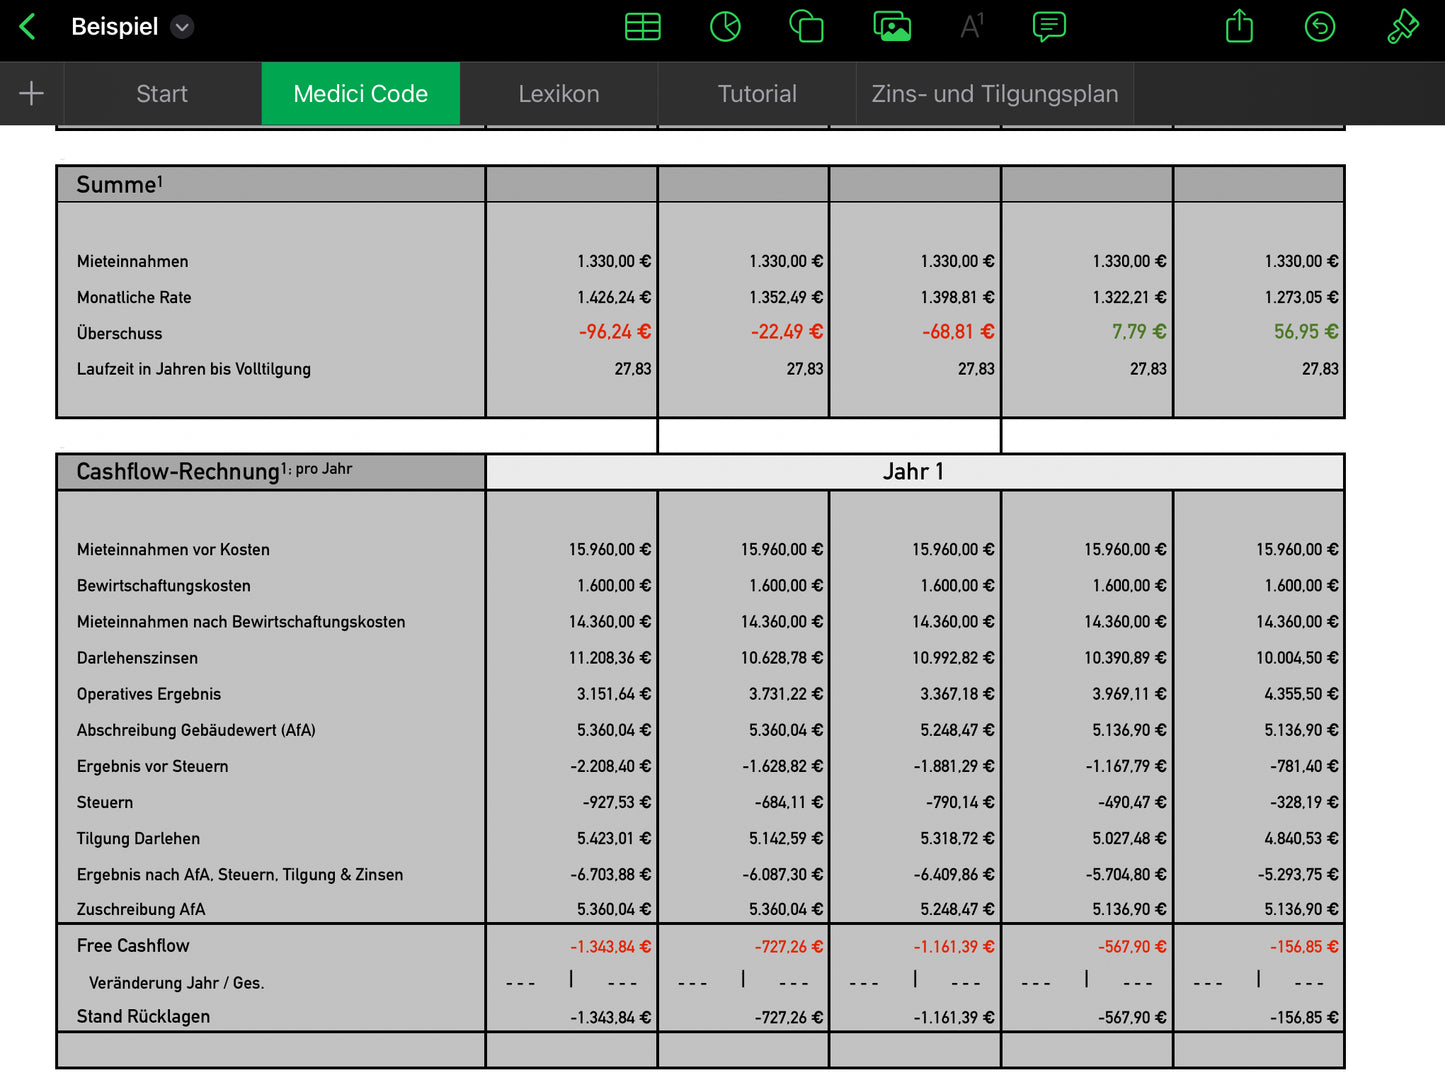The image size is (1445, 1080).
Task: Select the 5.423,01 € Tilgung cell
Action: pyautogui.click(x=613, y=839)
